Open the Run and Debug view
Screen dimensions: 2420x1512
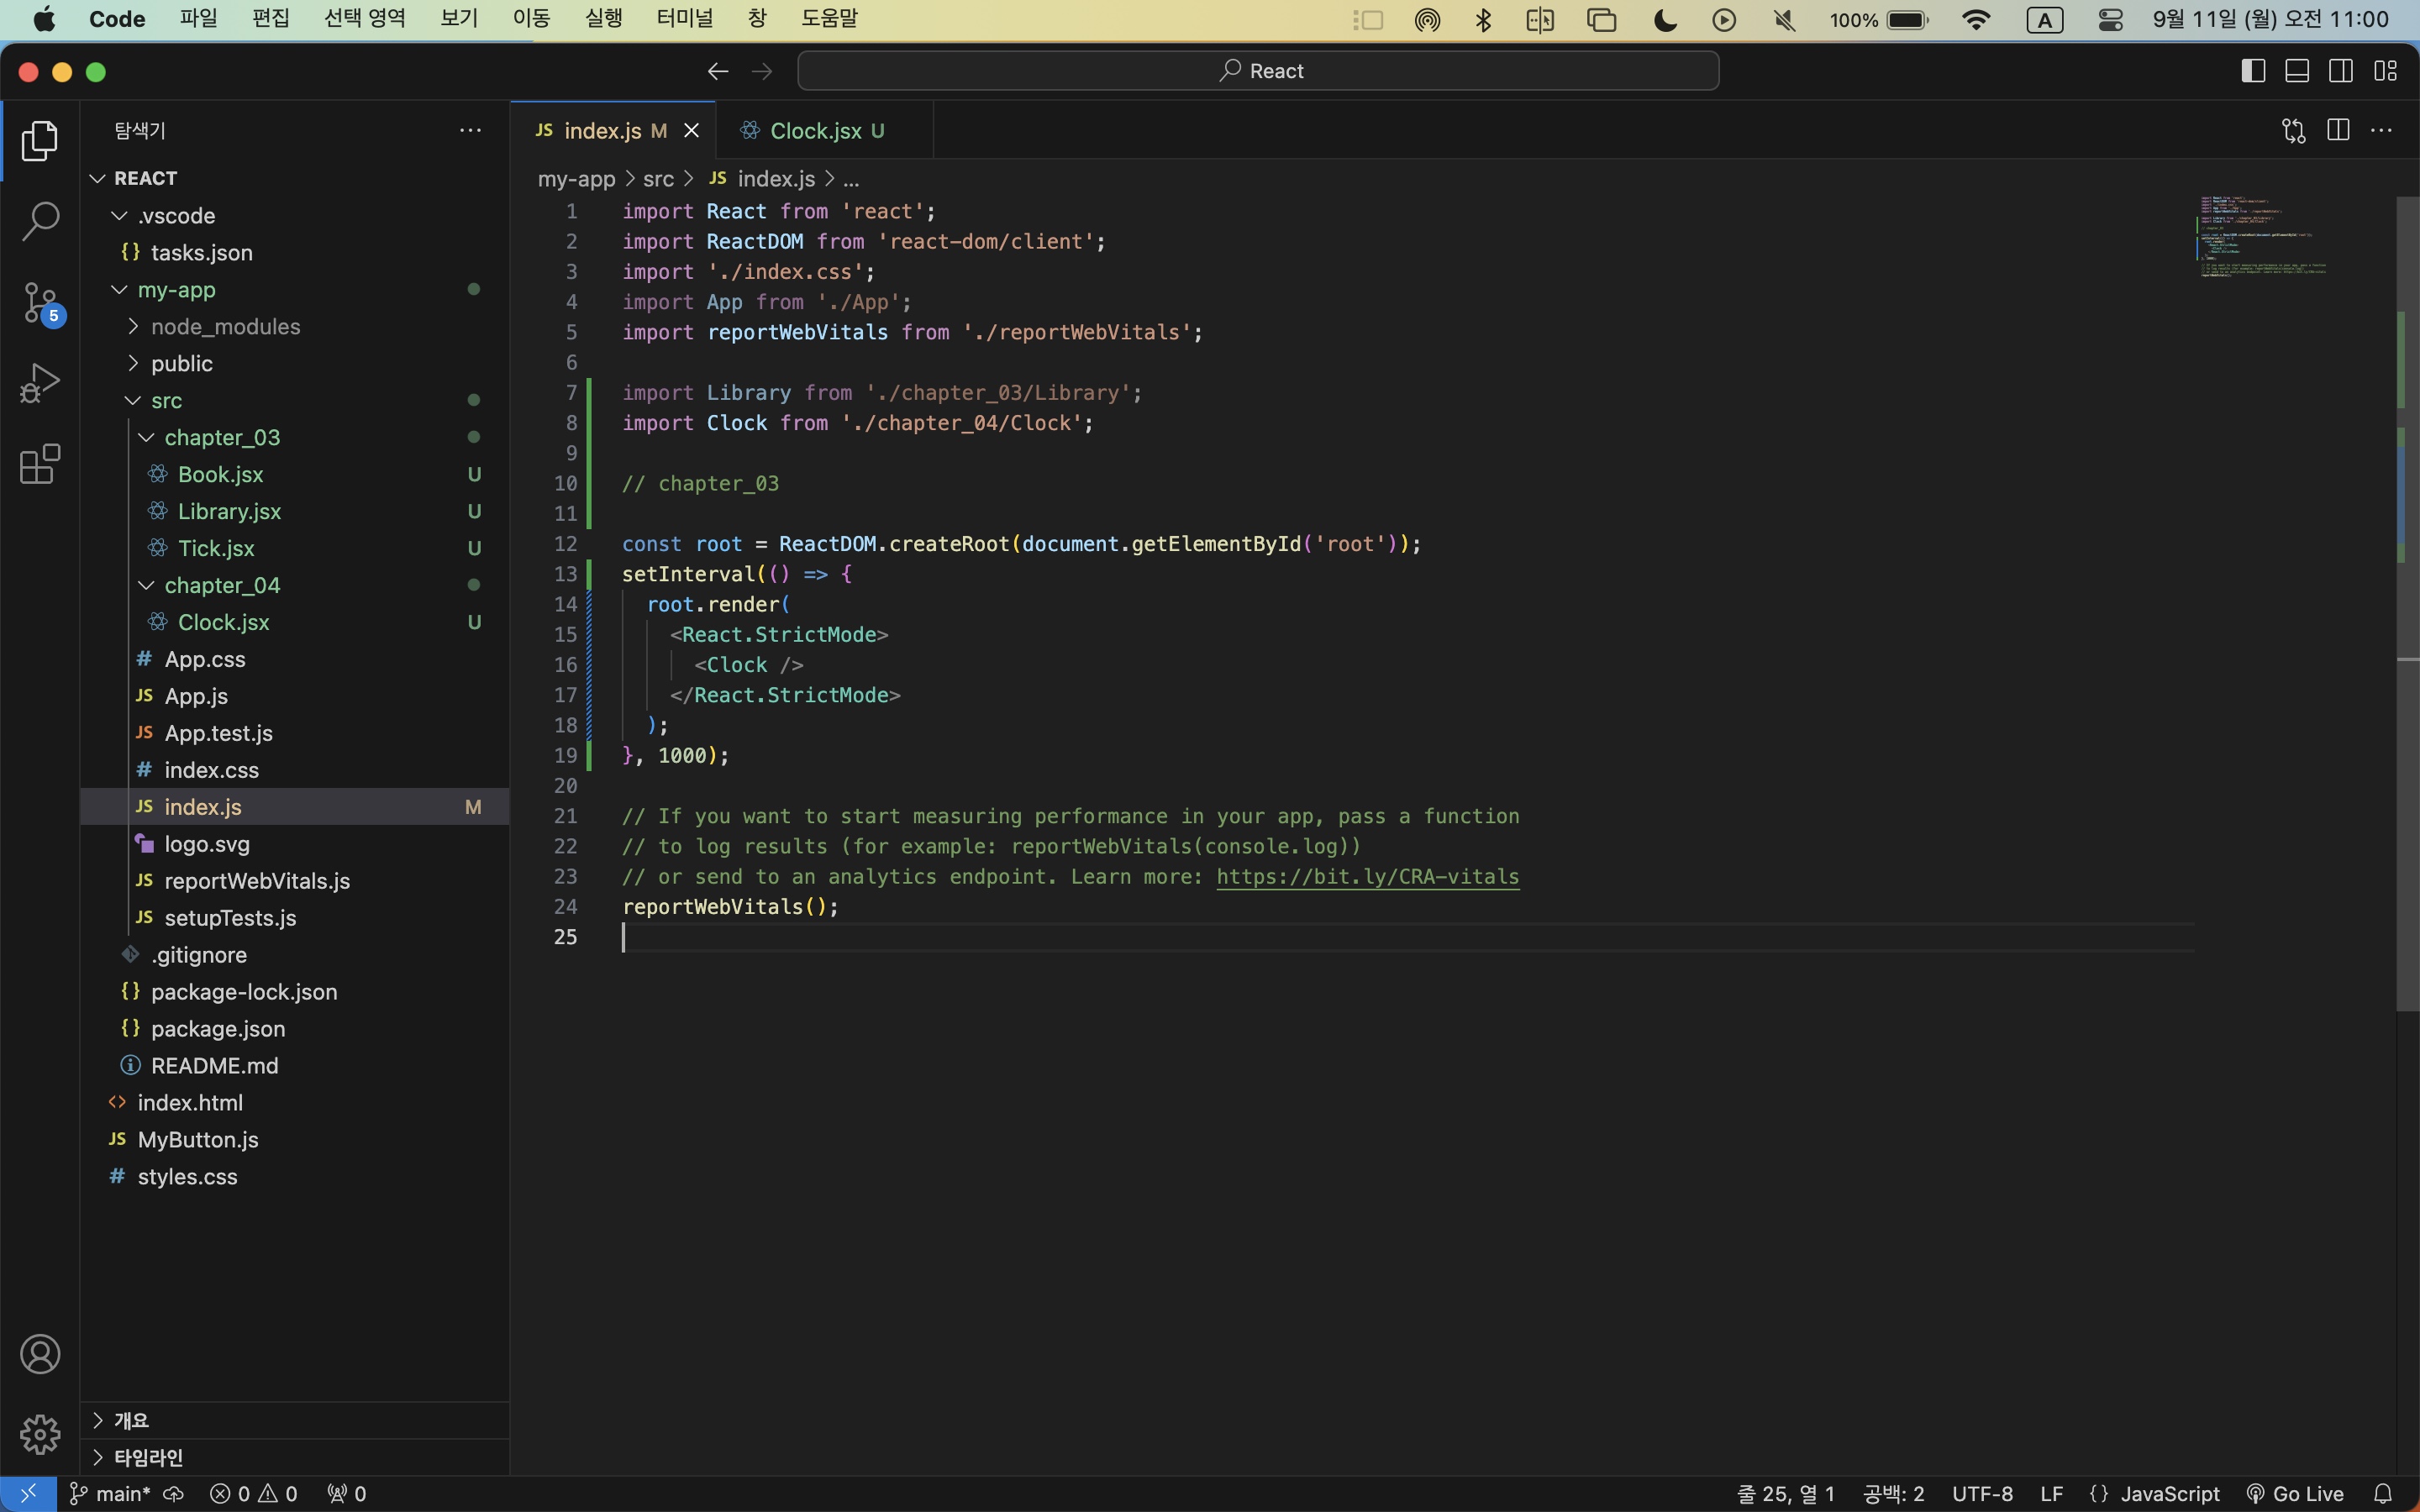40,383
